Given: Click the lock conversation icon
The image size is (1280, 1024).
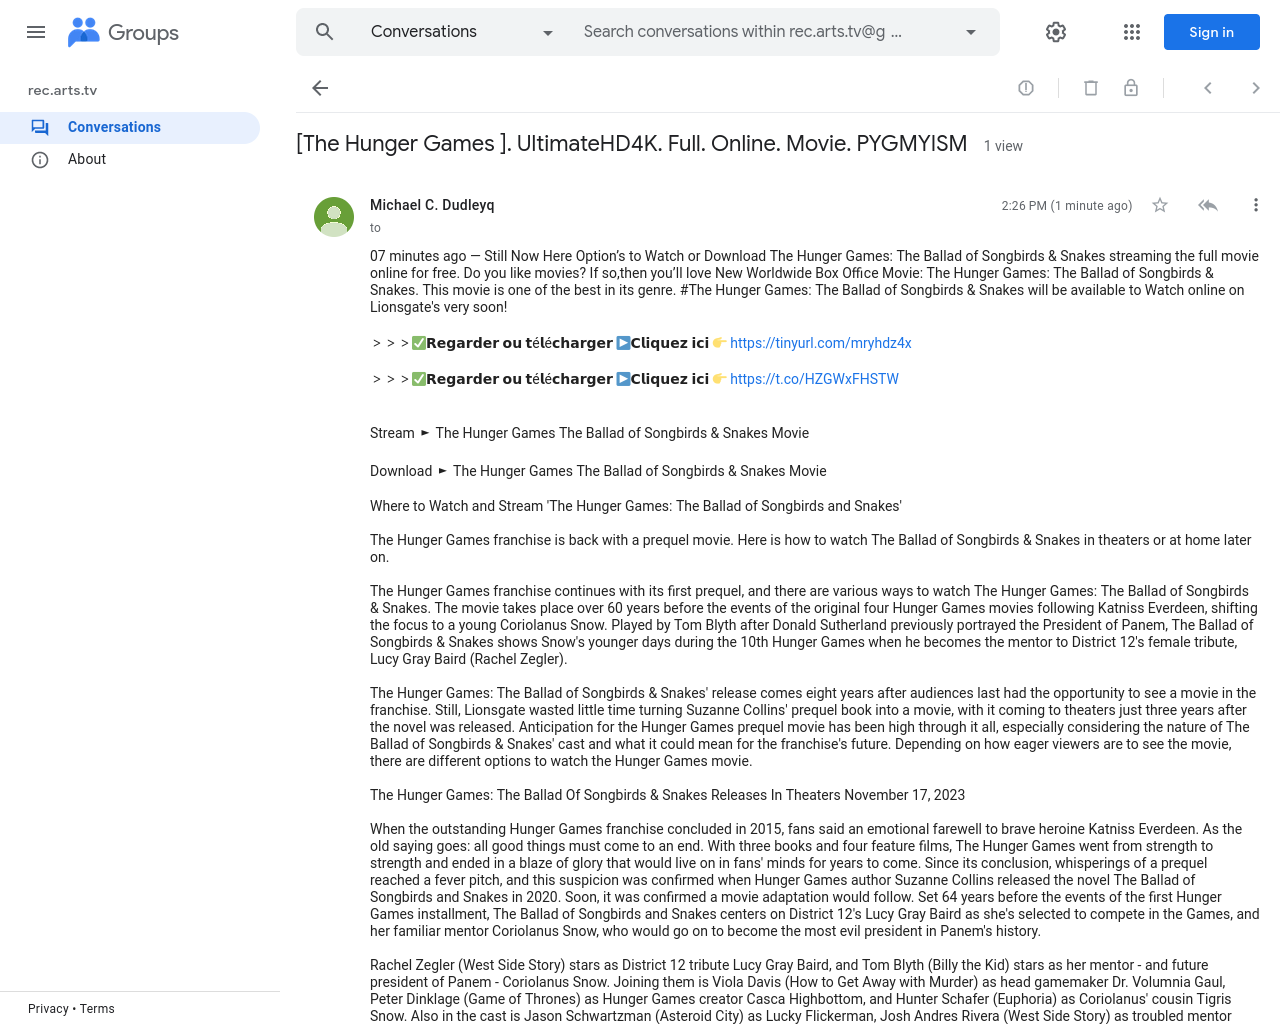Looking at the screenshot, I should tap(1131, 88).
